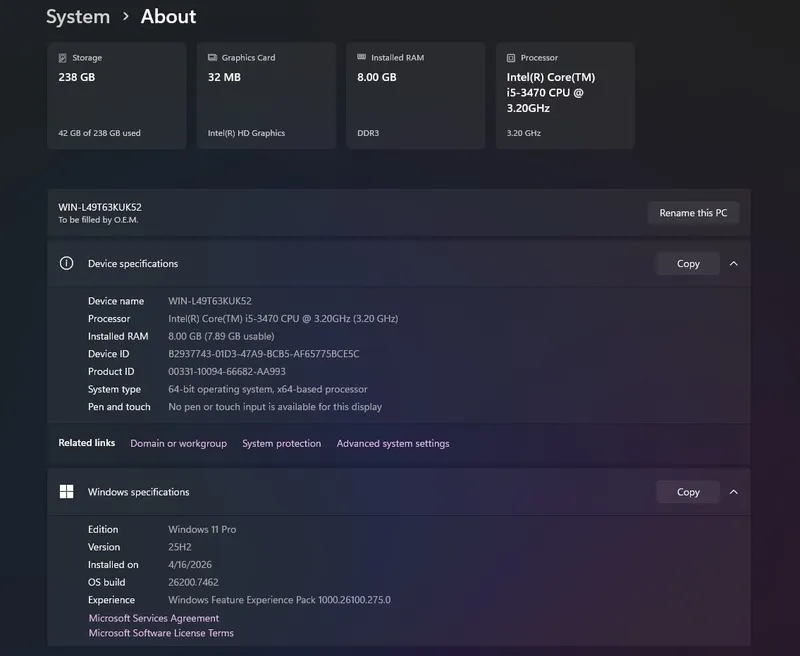Click Product ID value 00331-10094-66682-AA993

227,371
